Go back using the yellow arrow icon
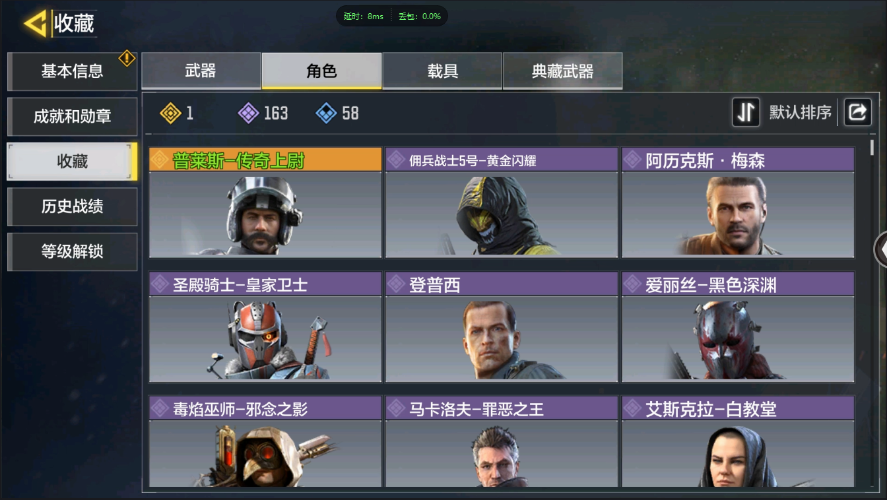The height and width of the screenshot is (500, 887). tap(35, 24)
